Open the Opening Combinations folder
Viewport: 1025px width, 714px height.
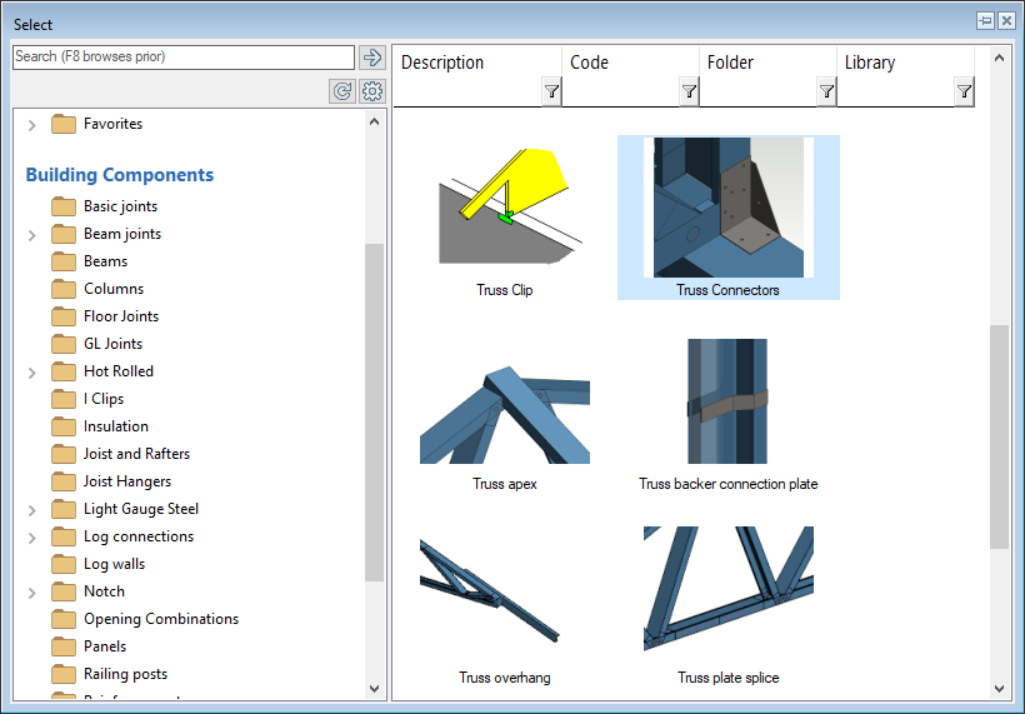pos(160,619)
